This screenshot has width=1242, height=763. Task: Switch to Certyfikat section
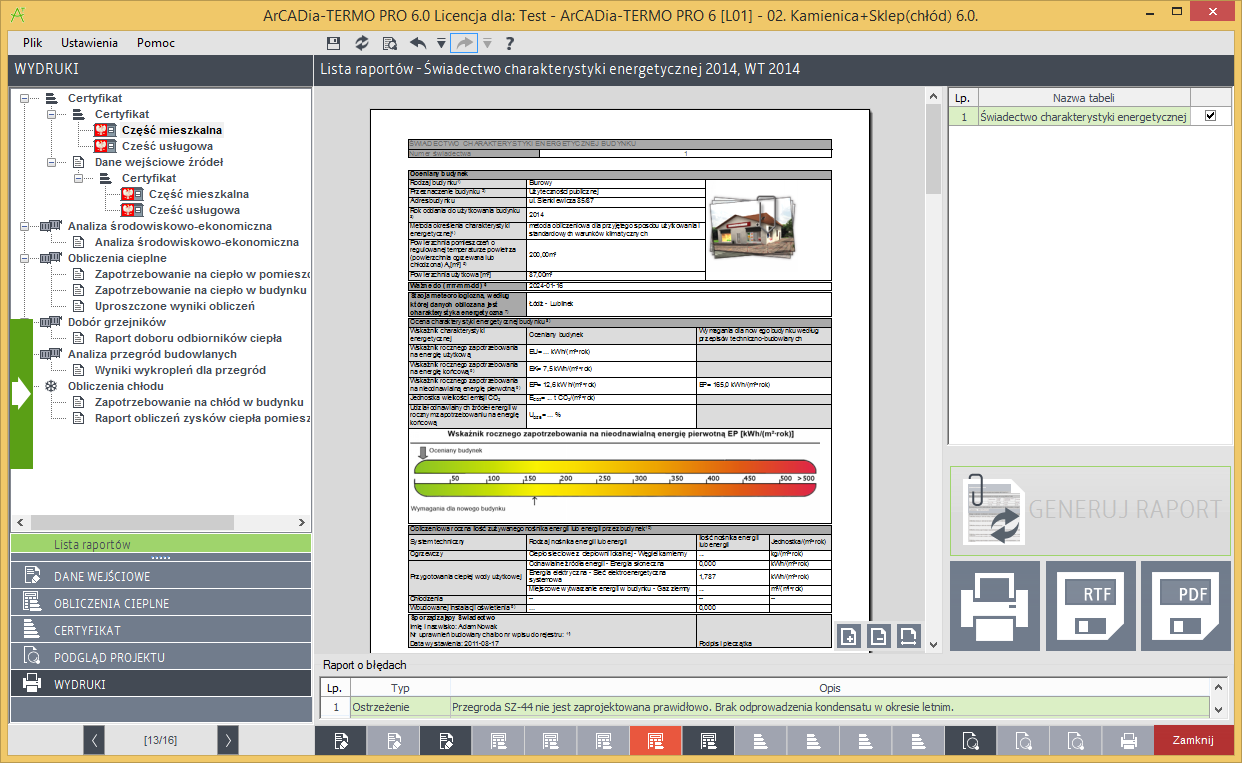[161, 630]
